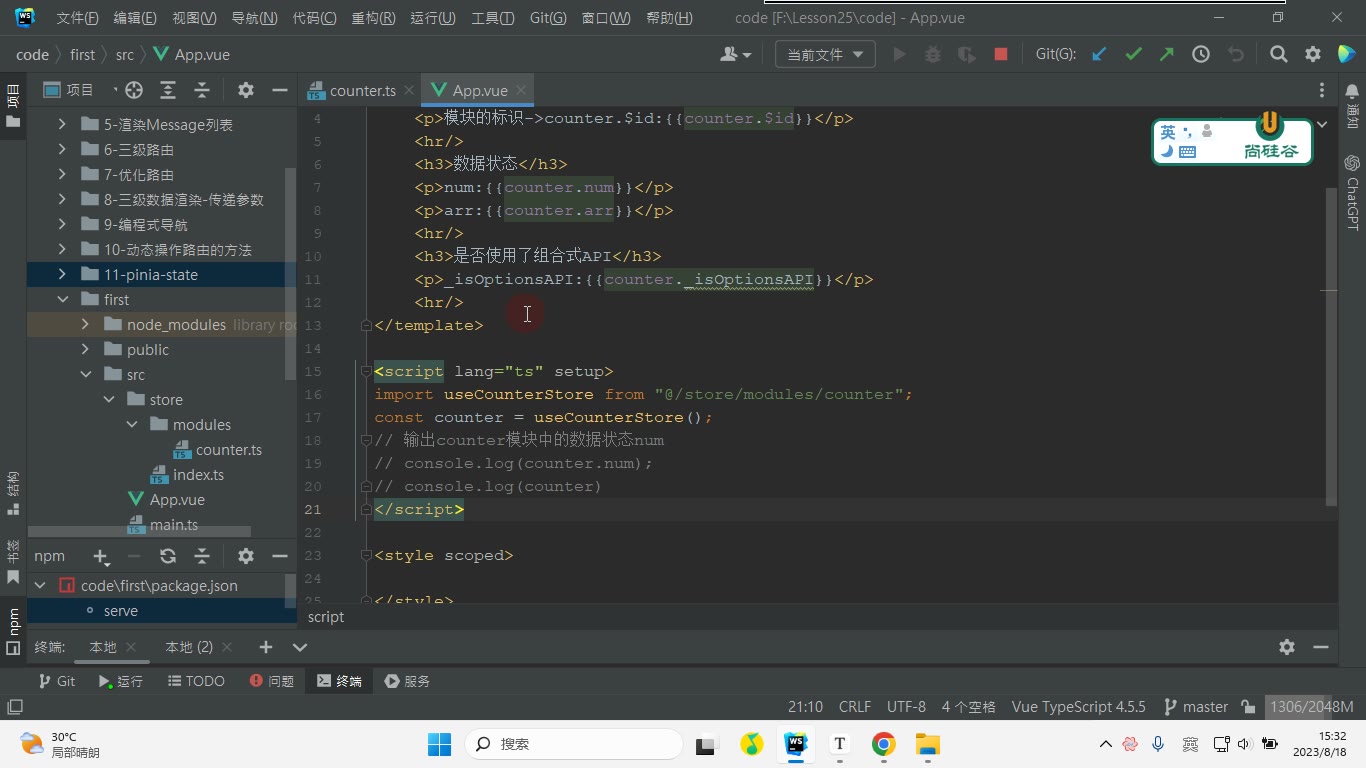Click the Git commit checkmark icon
The height and width of the screenshot is (768, 1366).
[x=1133, y=55]
